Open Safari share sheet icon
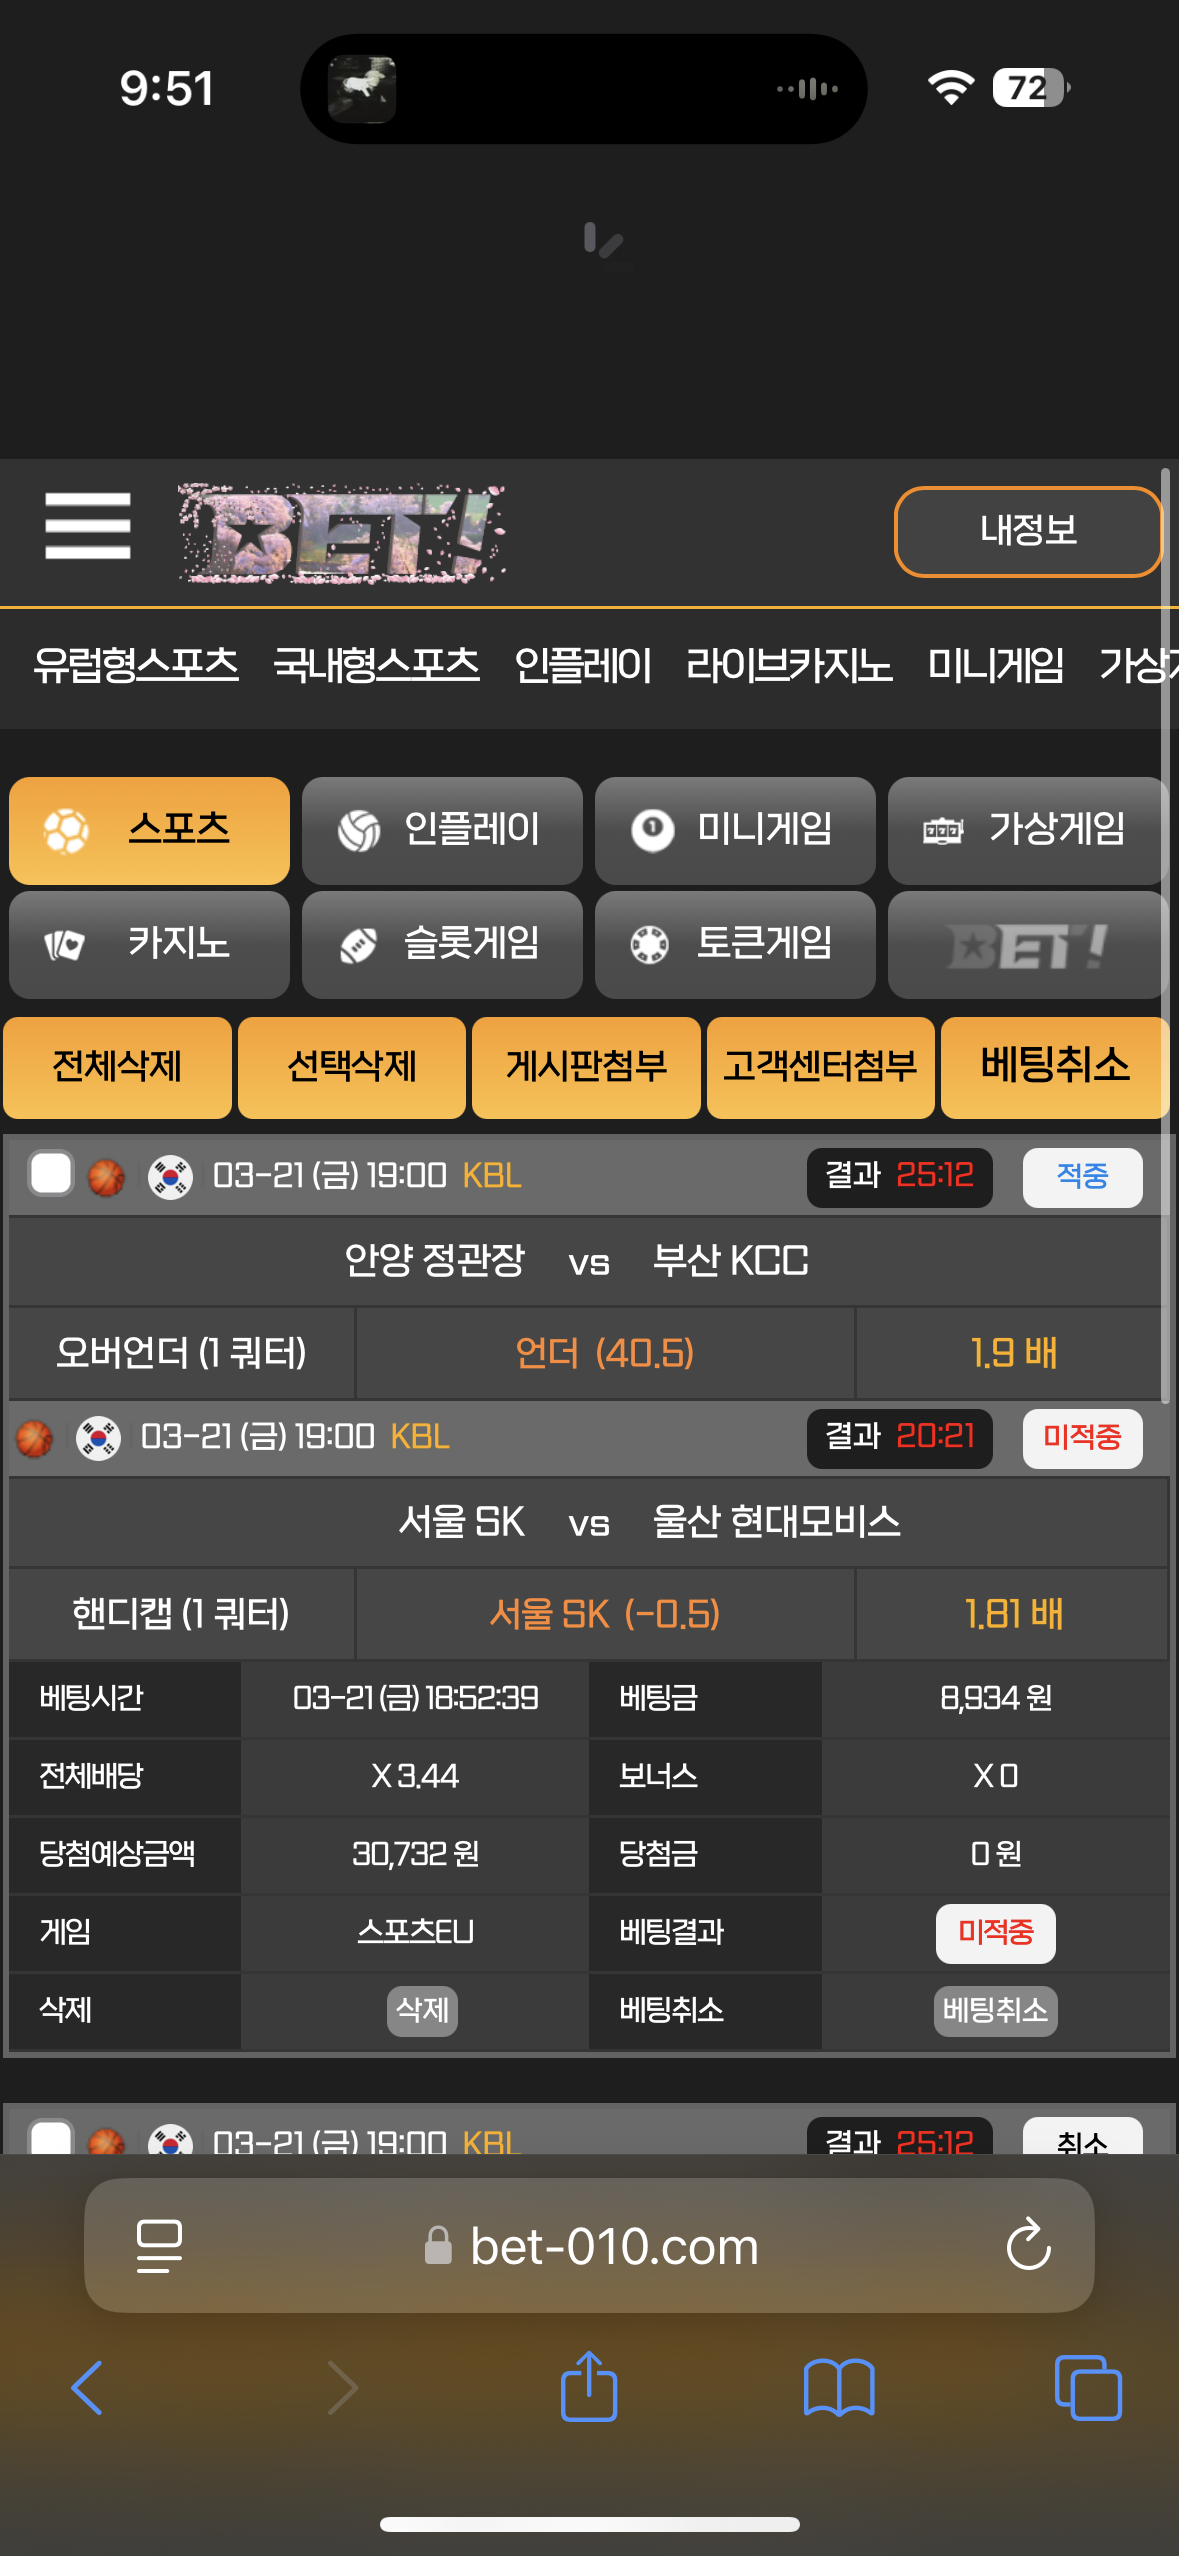Image resolution: width=1179 pixels, height=2556 pixels. click(x=589, y=2386)
